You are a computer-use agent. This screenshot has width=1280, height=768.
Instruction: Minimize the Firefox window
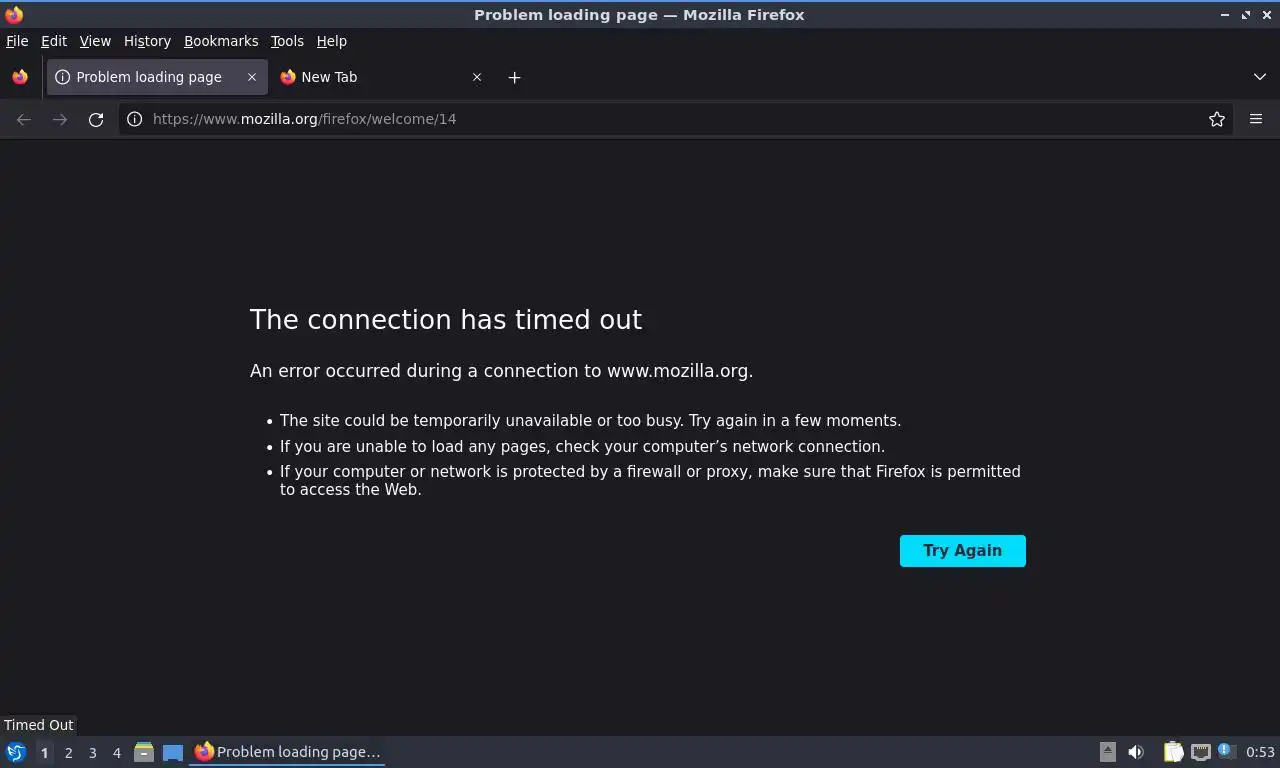(x=1225, y=15)
